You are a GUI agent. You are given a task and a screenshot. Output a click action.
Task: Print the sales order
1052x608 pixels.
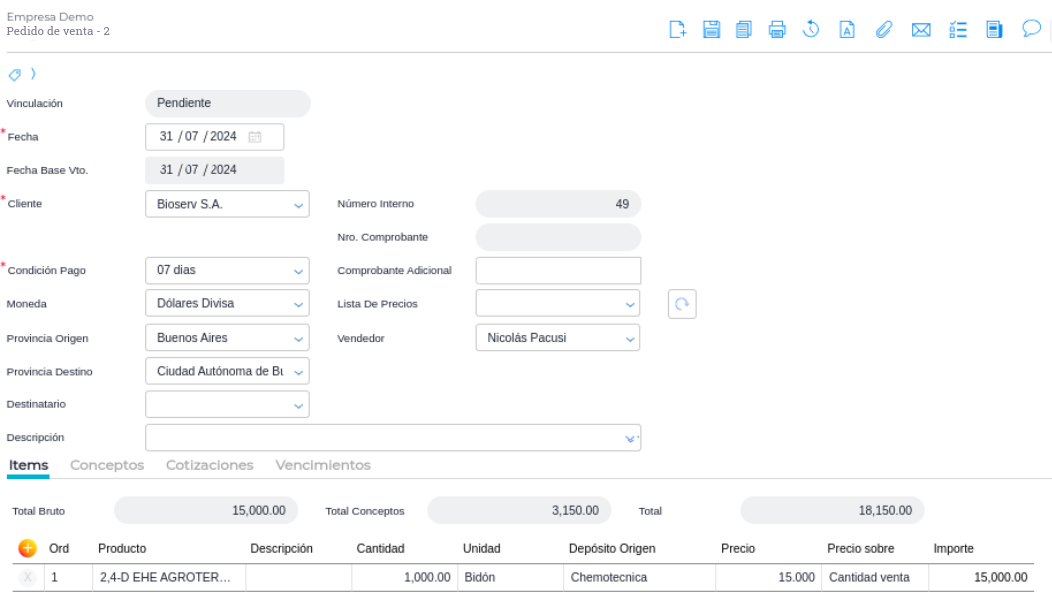point(777,30)
